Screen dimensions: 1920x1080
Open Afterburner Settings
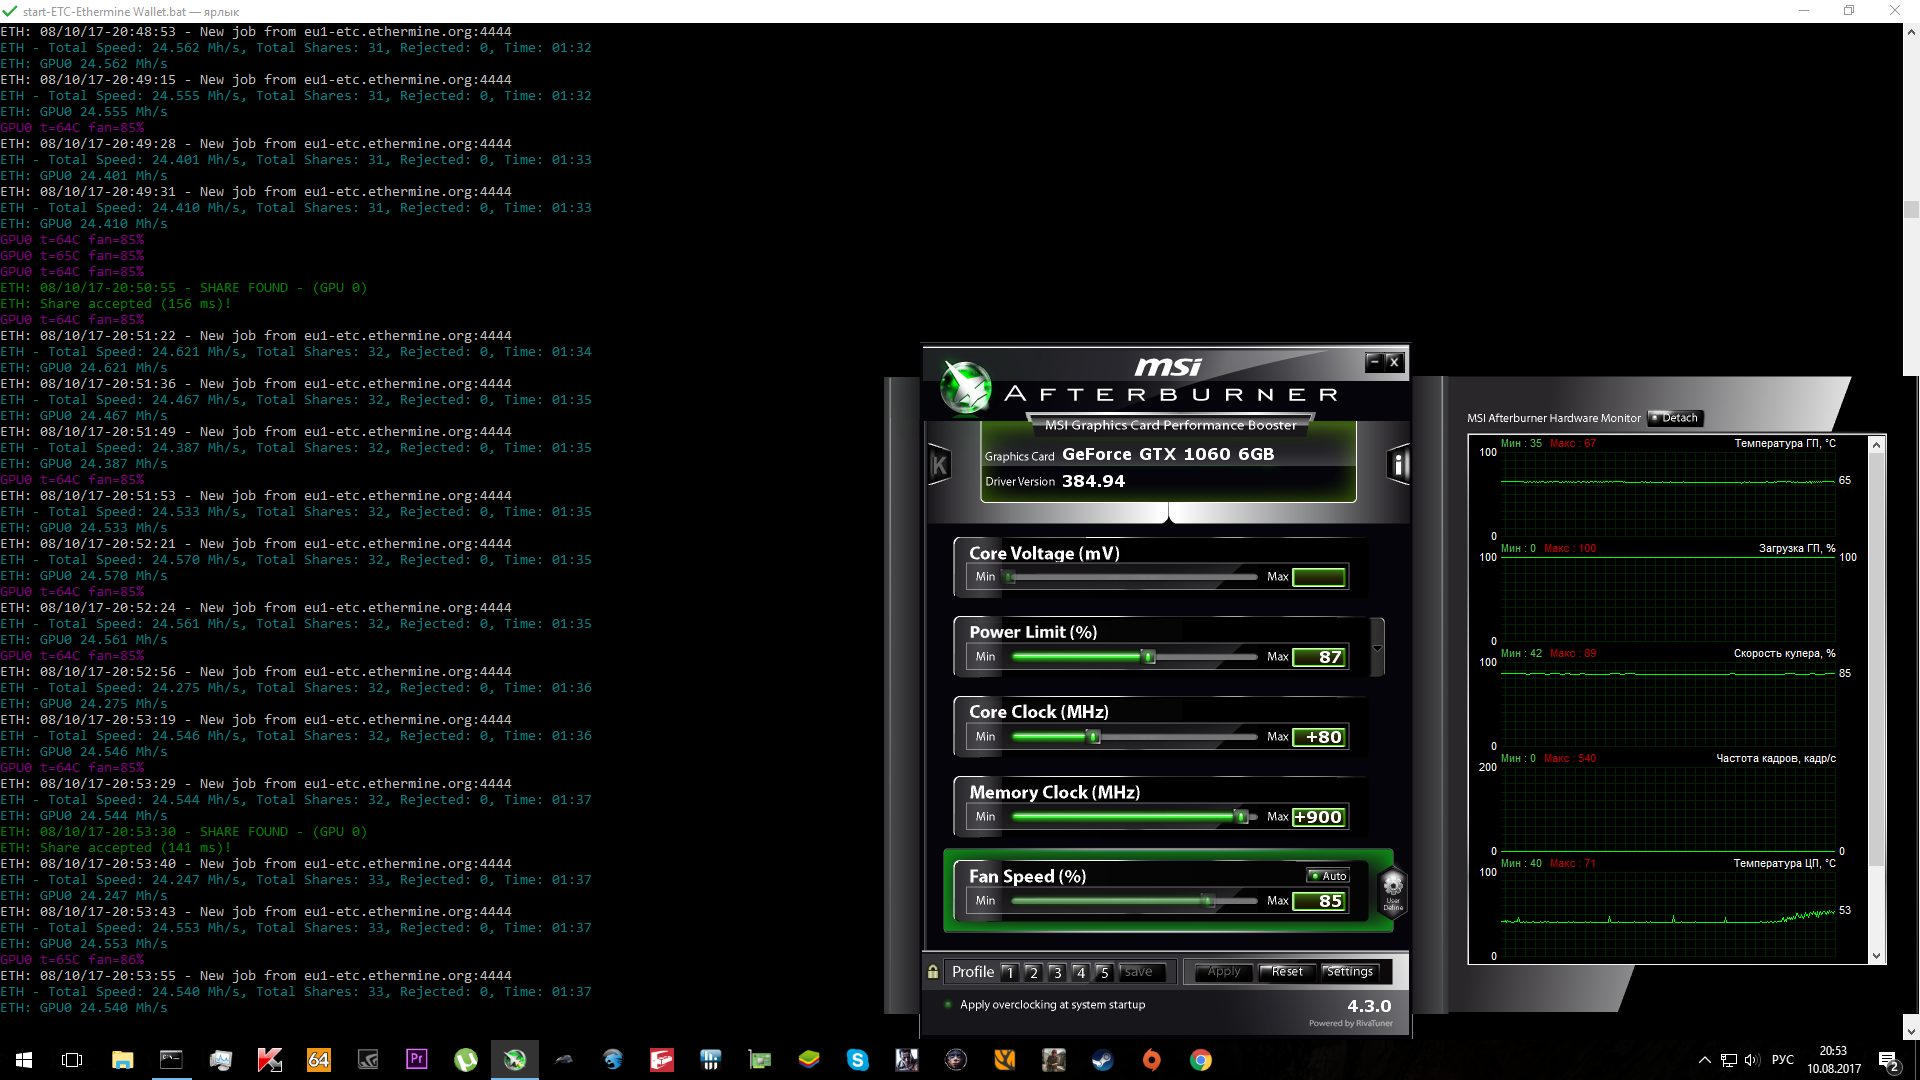(x=1349, y=972)
